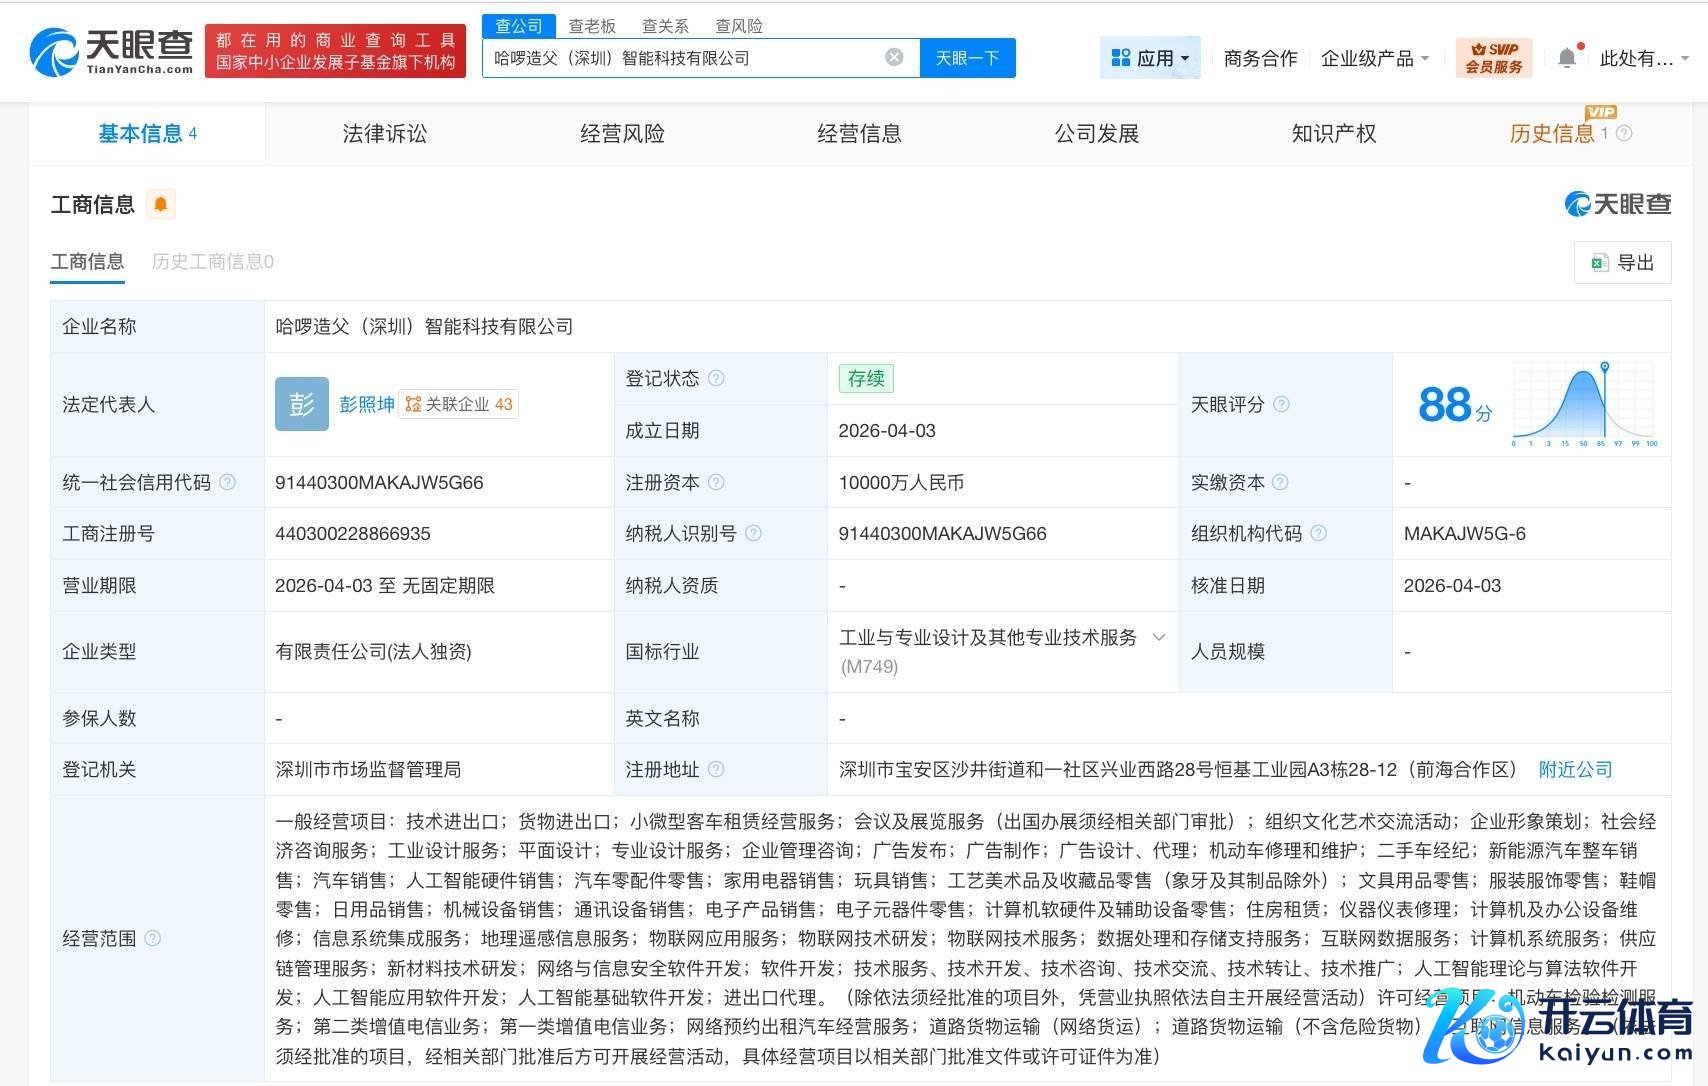Open the 应用 dropdown menu
The width and height of the screenshot is (1708, 1086).
[x=1150, y=58]
